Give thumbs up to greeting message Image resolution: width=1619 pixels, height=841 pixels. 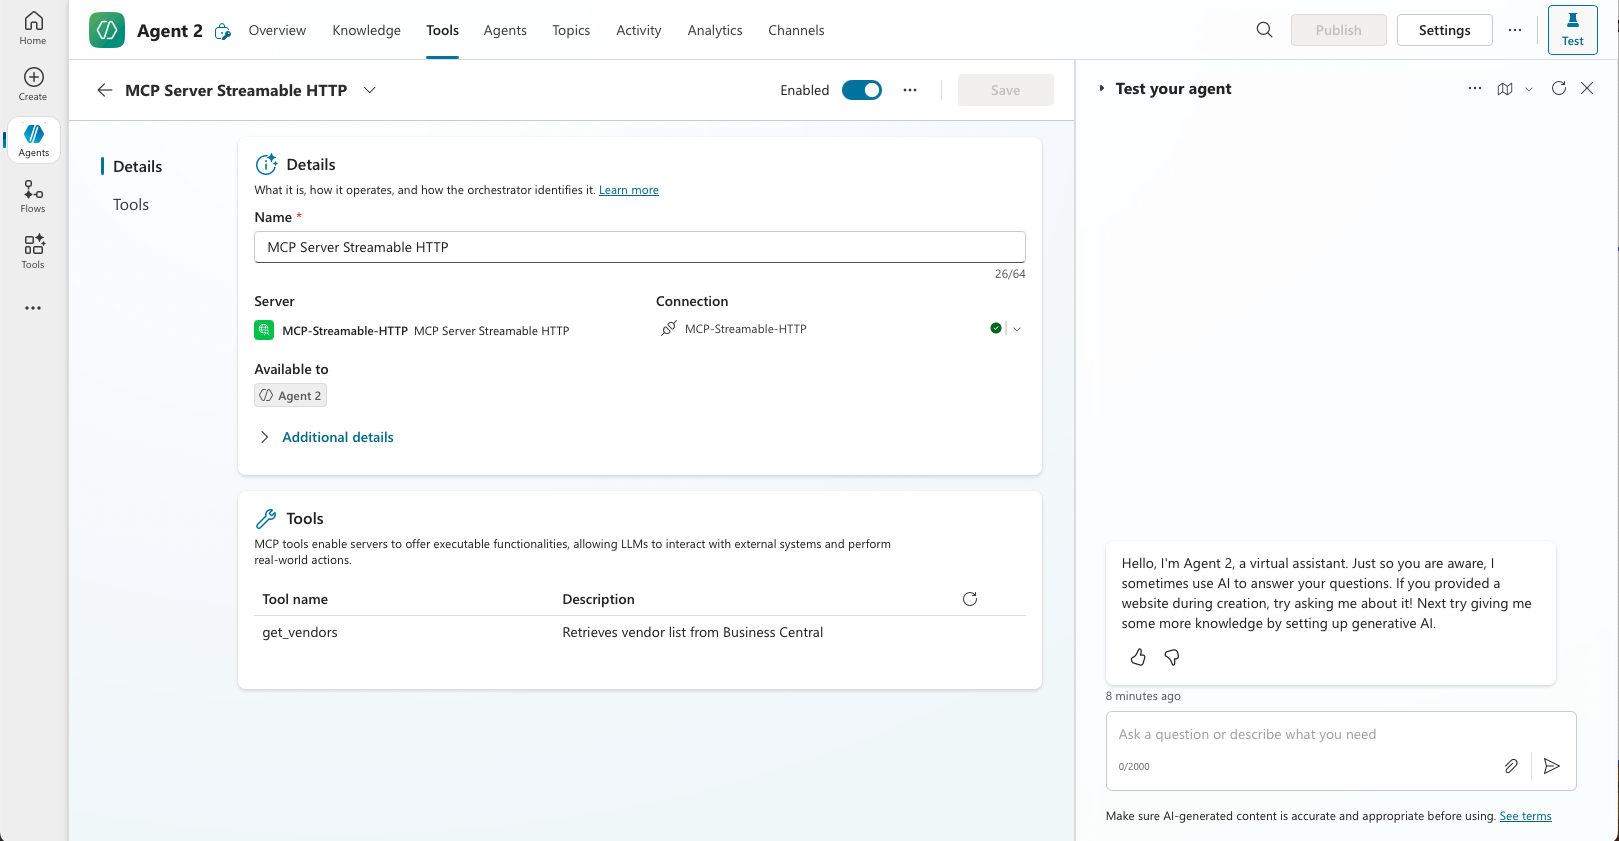click(x=1138, y=657)
